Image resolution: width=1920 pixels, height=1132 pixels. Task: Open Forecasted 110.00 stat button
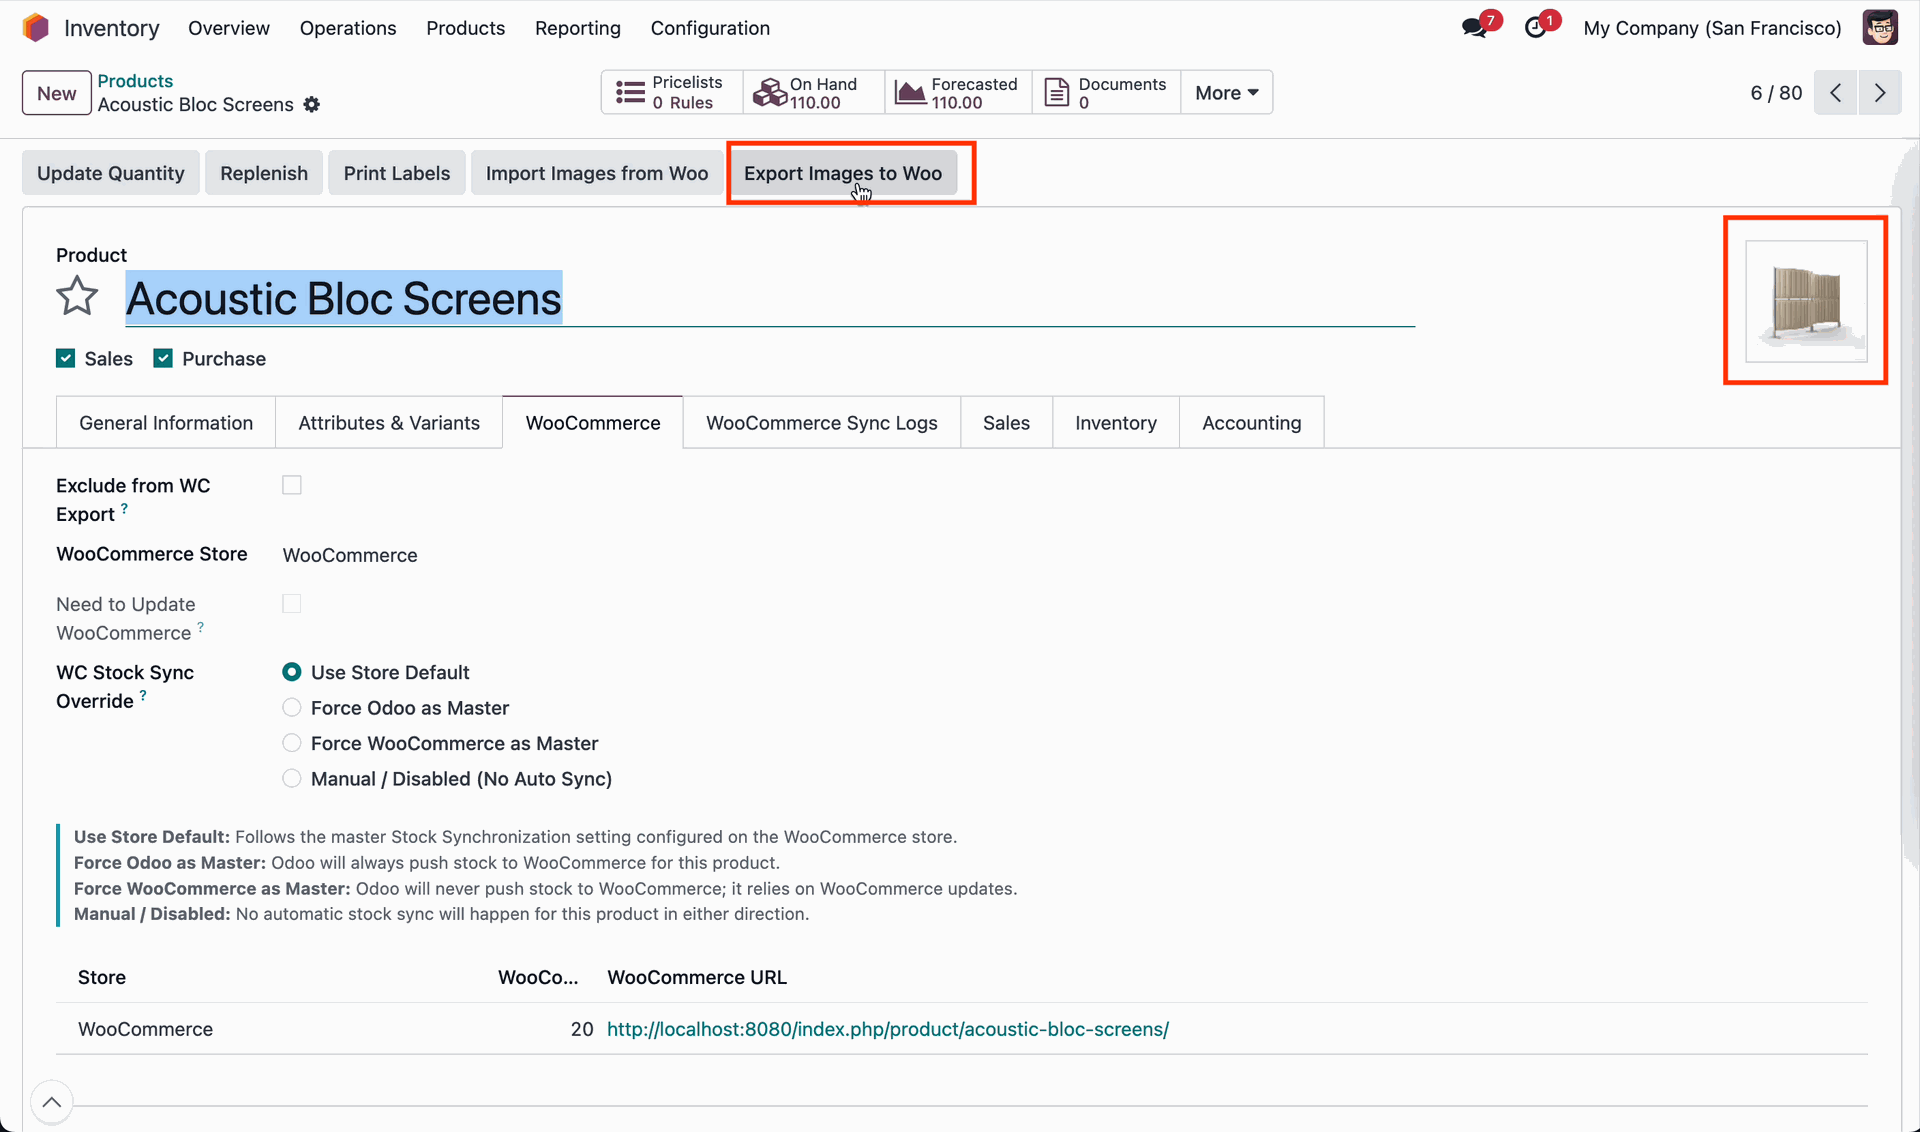958,92
